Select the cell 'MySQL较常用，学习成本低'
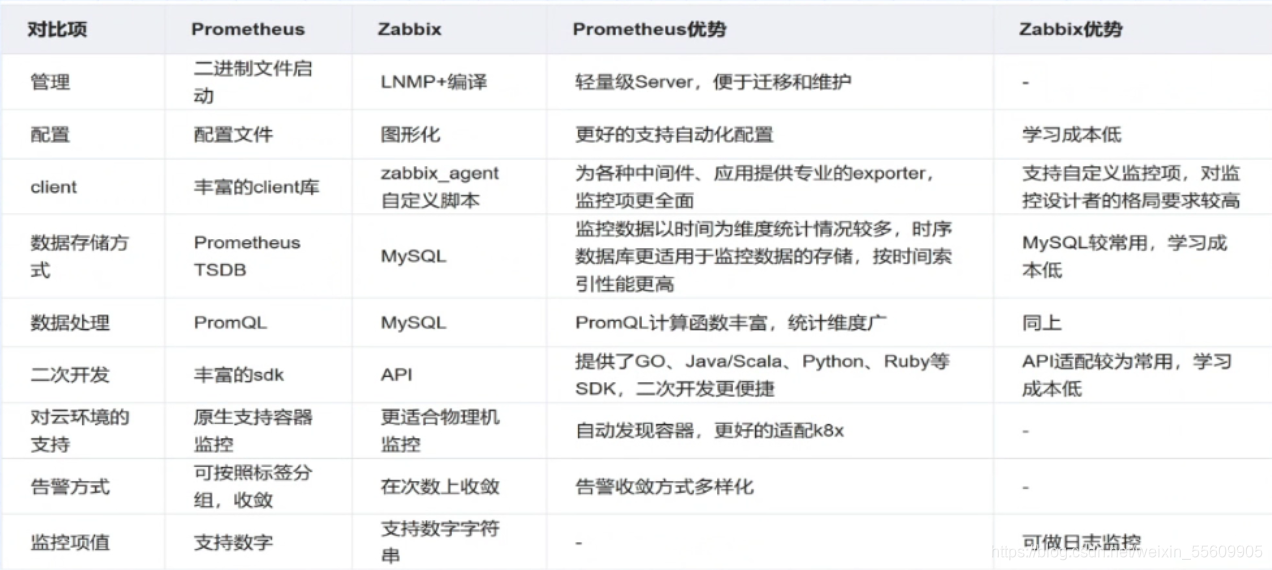This screenshot has width=1272, height=570. click(1125, 256)
